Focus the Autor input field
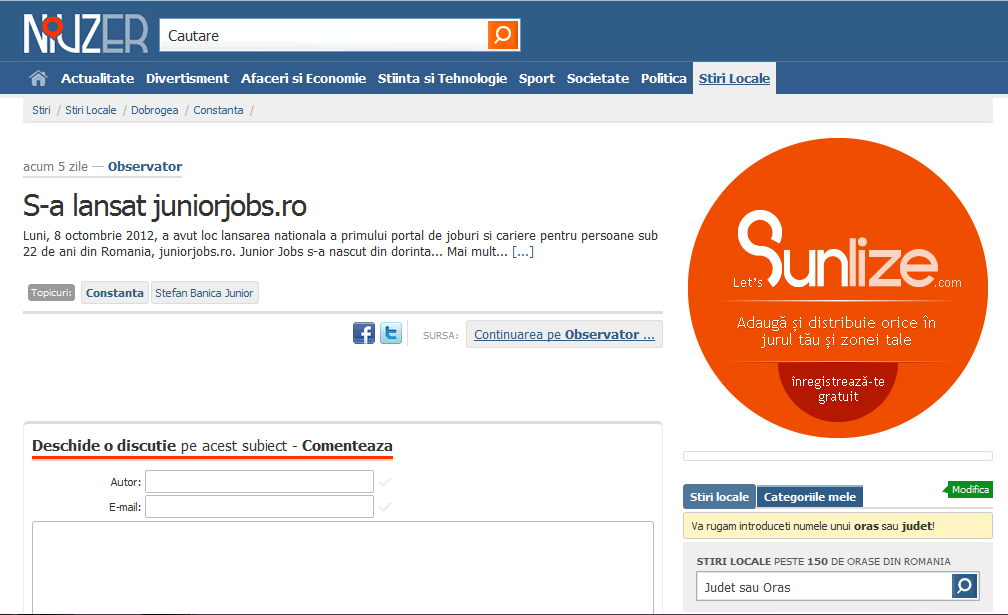Screen dimensions: 1008x615 [260, 481]
